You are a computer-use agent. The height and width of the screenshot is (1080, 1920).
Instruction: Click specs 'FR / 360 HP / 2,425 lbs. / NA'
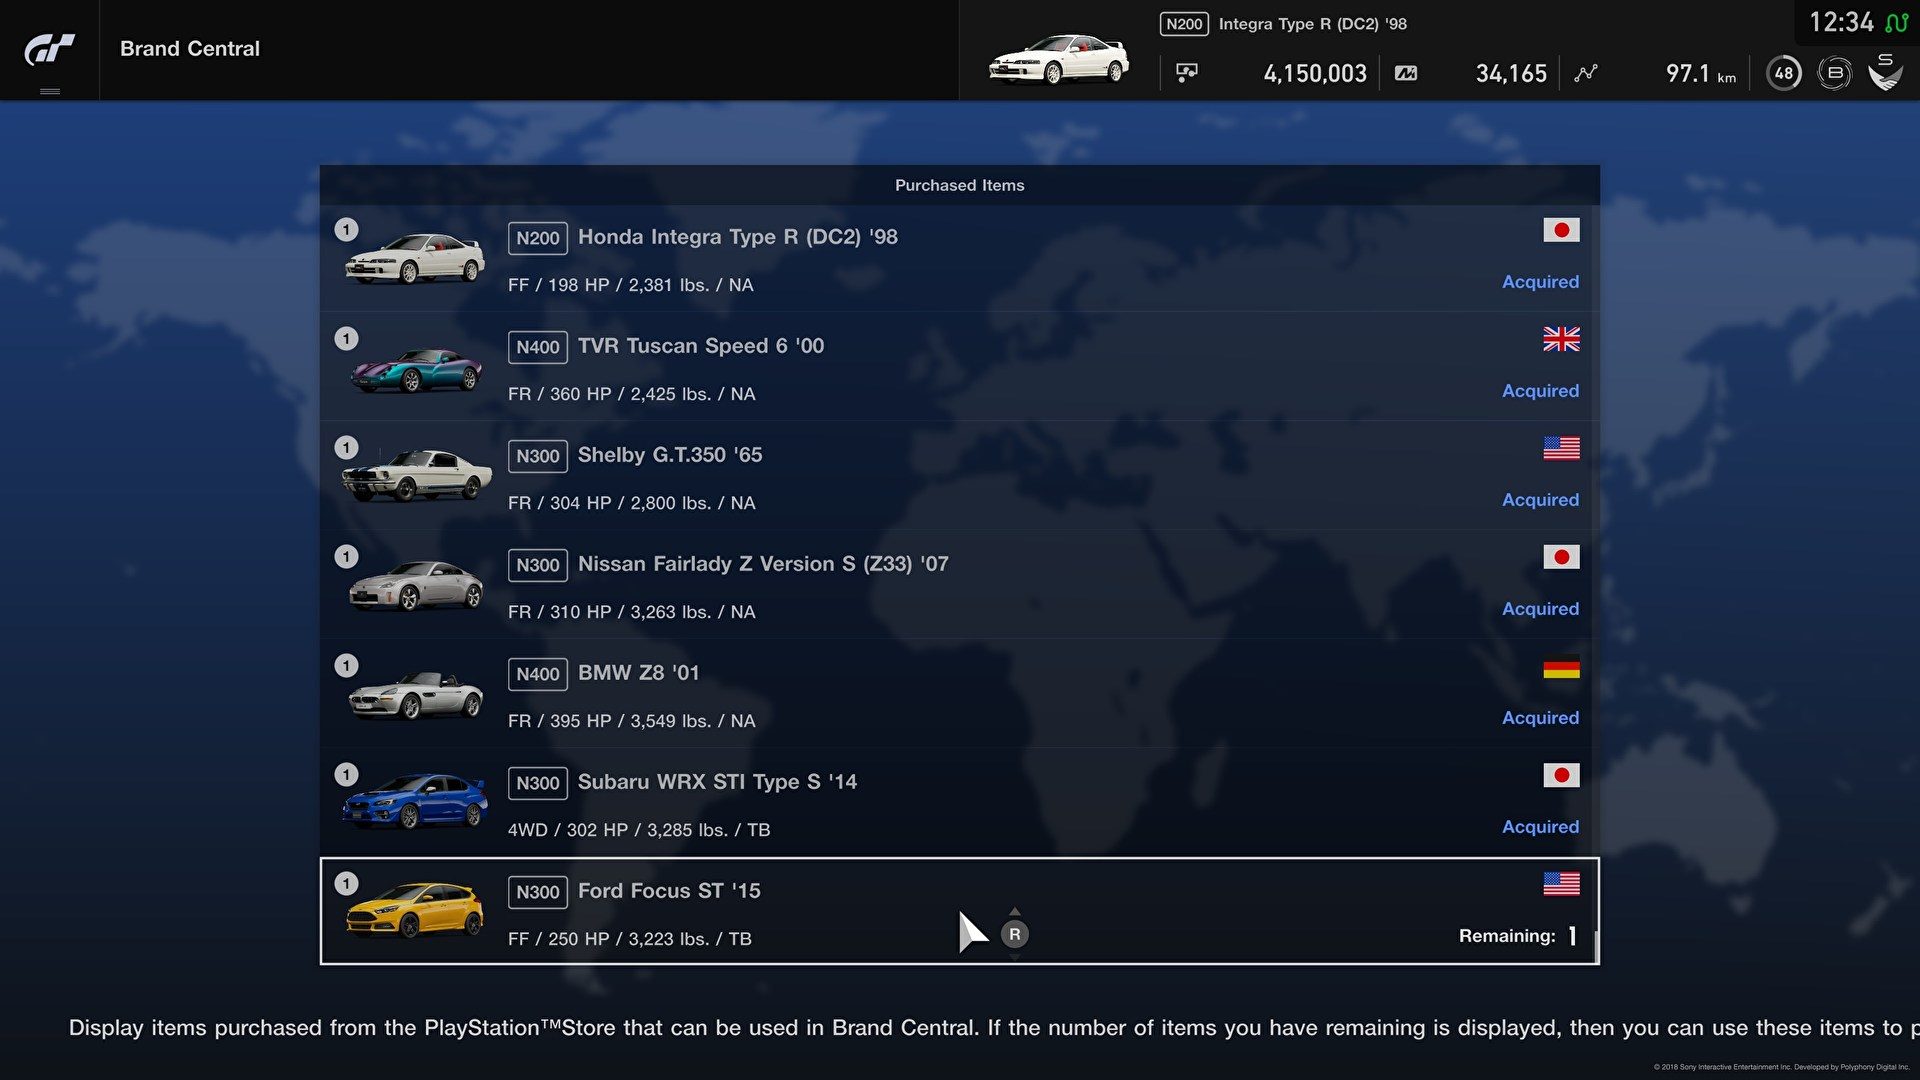coord(632,394)
